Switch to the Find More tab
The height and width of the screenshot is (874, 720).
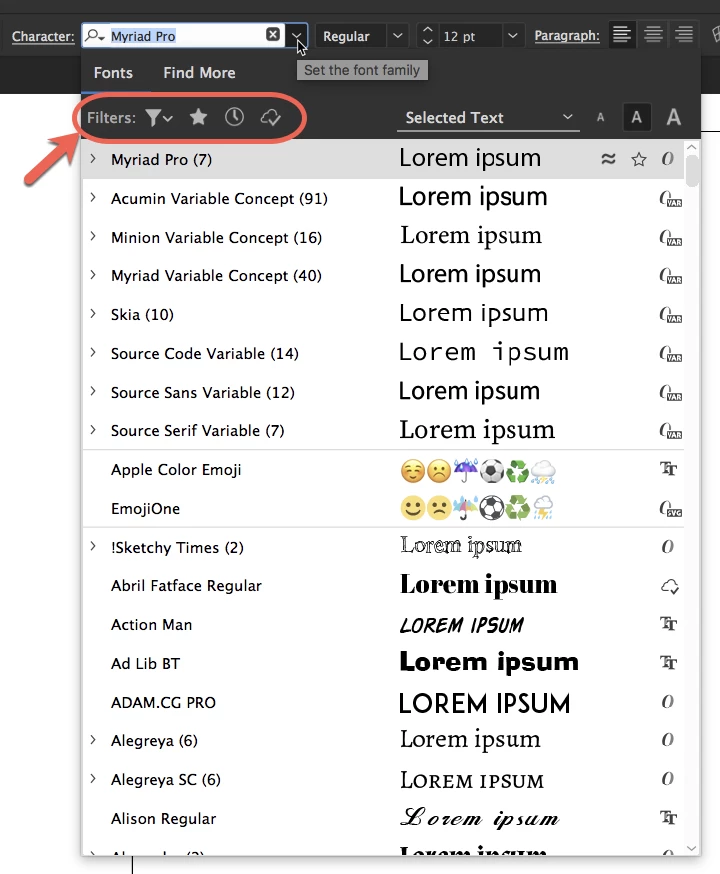tap(199, 72)
